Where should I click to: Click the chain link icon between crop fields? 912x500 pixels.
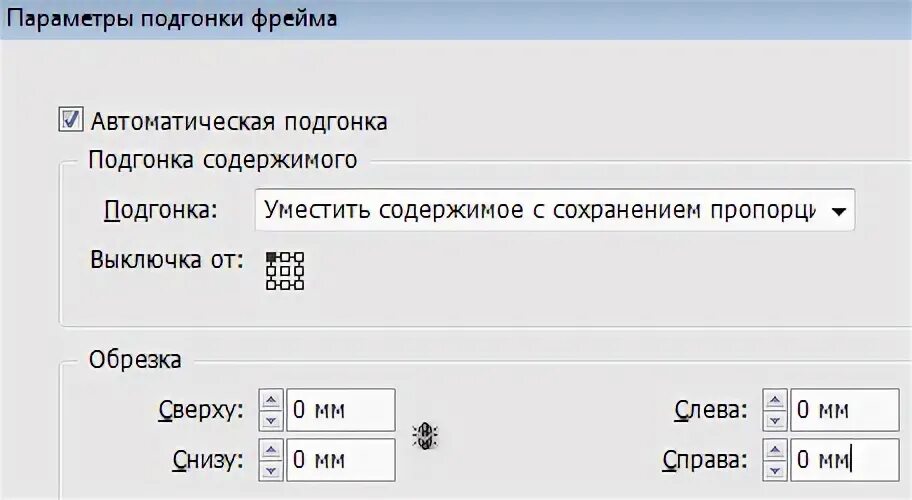[425, 435]
